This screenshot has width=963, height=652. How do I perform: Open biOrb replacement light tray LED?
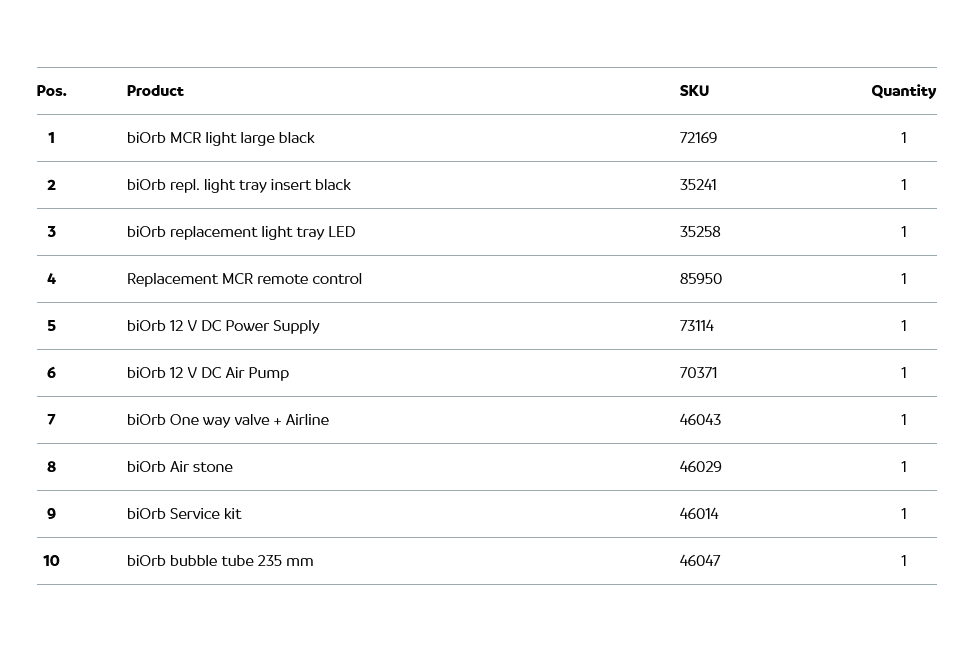pos(240,232)
